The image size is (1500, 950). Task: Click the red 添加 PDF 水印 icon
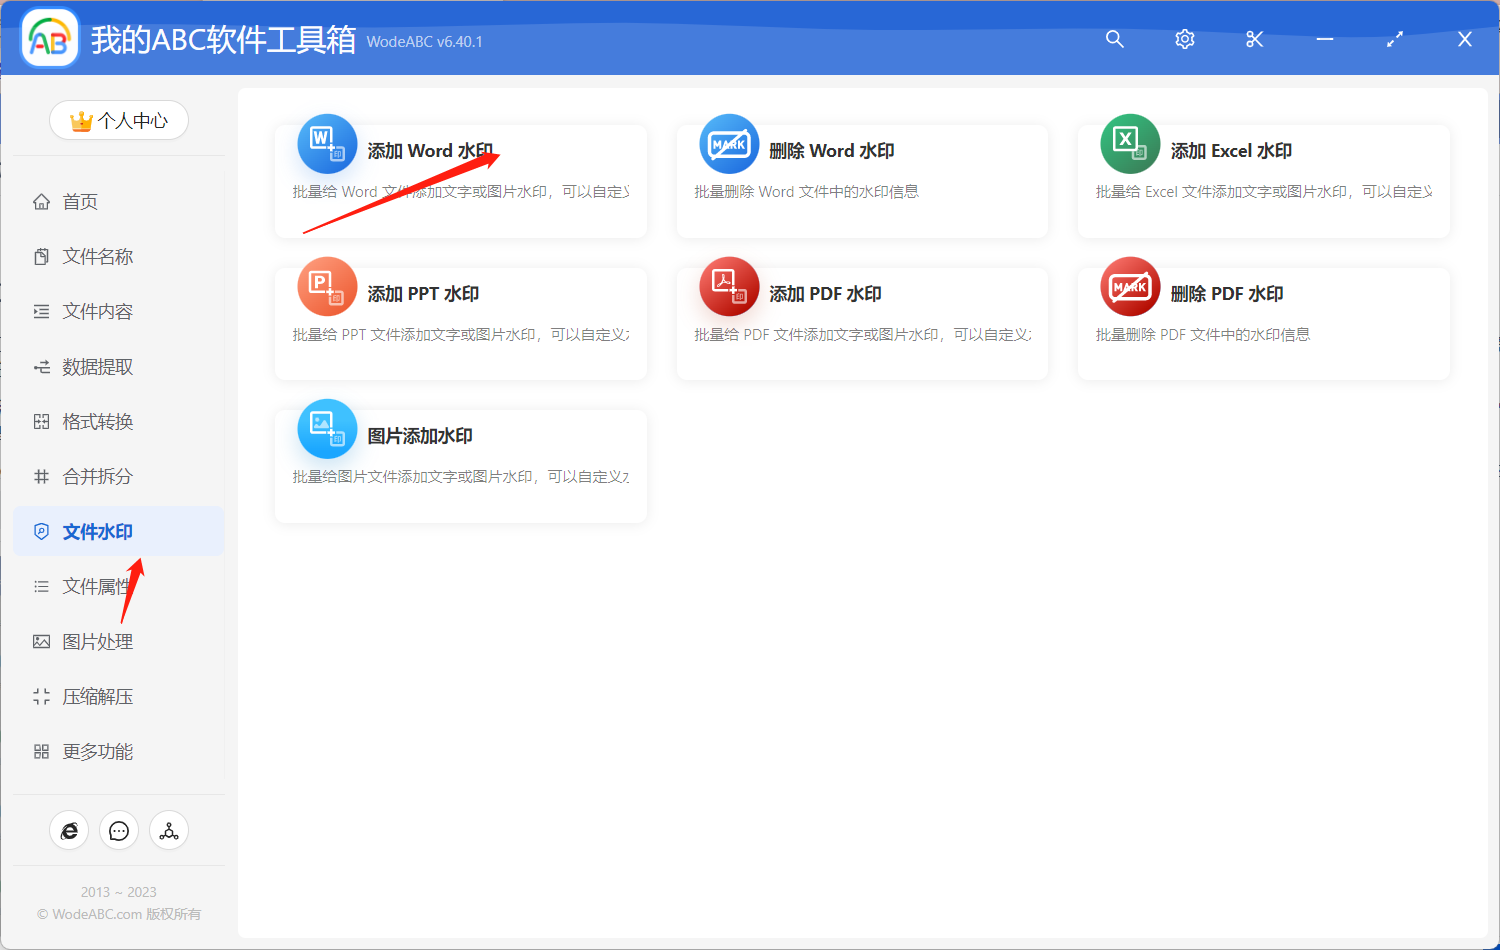[728, 286]
